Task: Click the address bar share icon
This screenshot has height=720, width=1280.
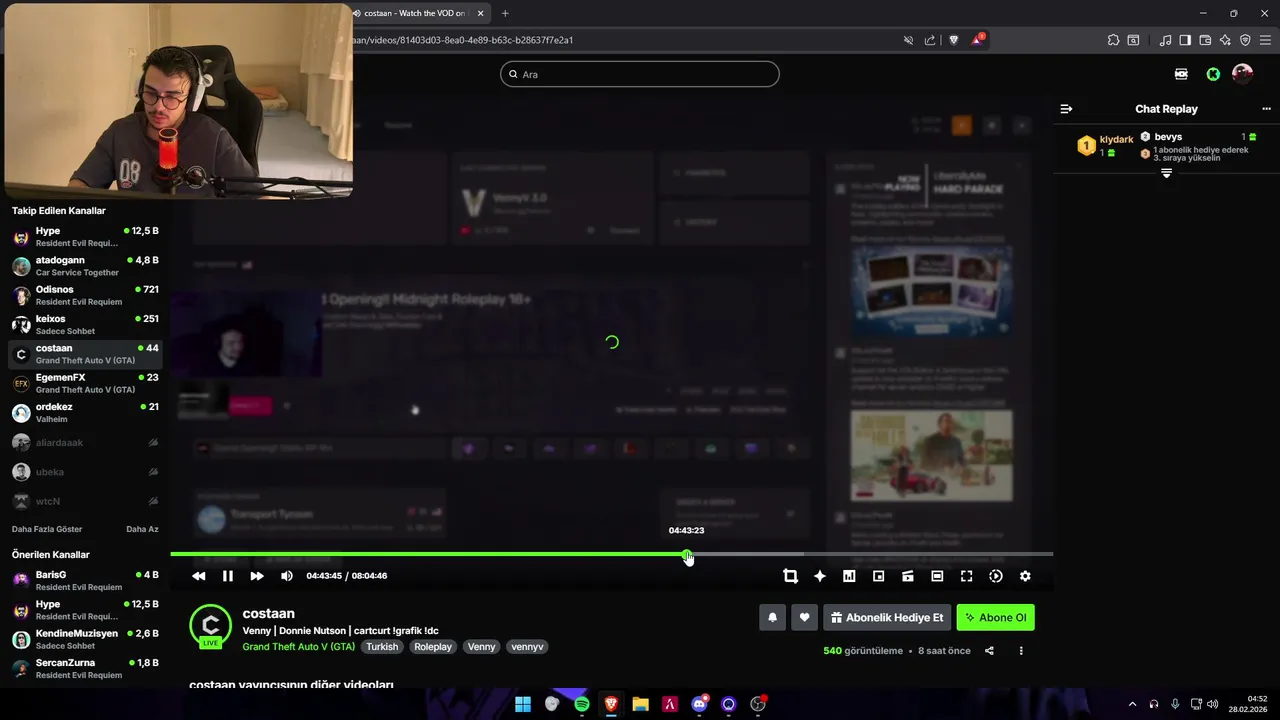Action: (930, 40)
